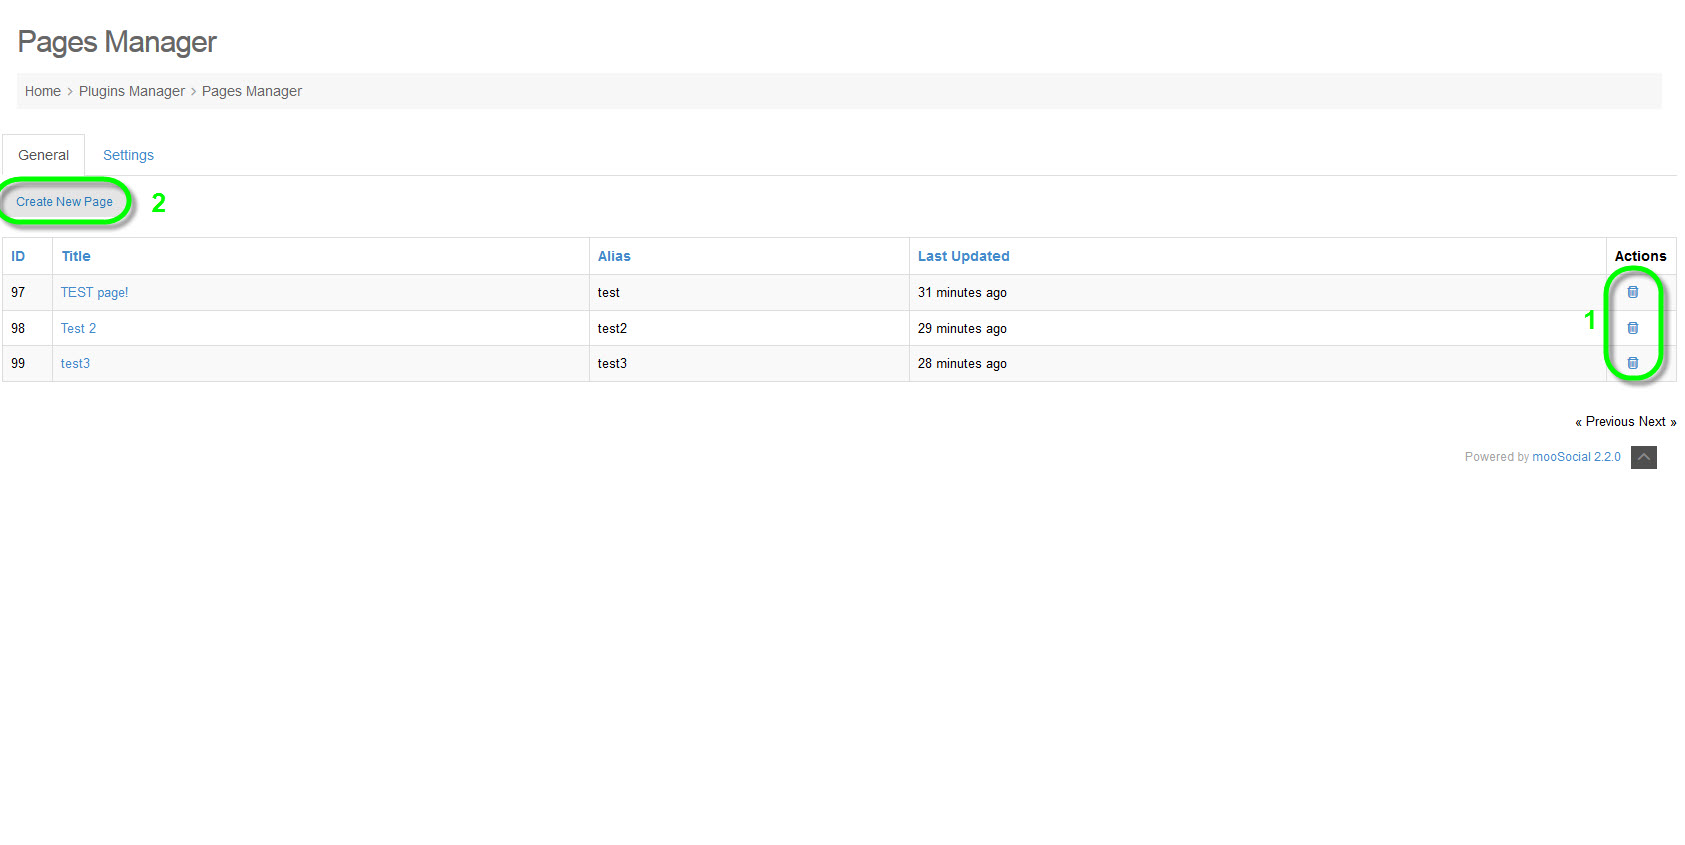
Task: Open the TEST page! title link
Action: pos(94,292)
